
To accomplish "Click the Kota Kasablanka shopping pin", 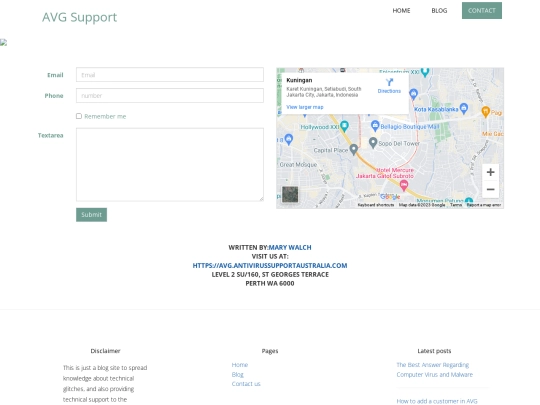I will click(464, 108).
